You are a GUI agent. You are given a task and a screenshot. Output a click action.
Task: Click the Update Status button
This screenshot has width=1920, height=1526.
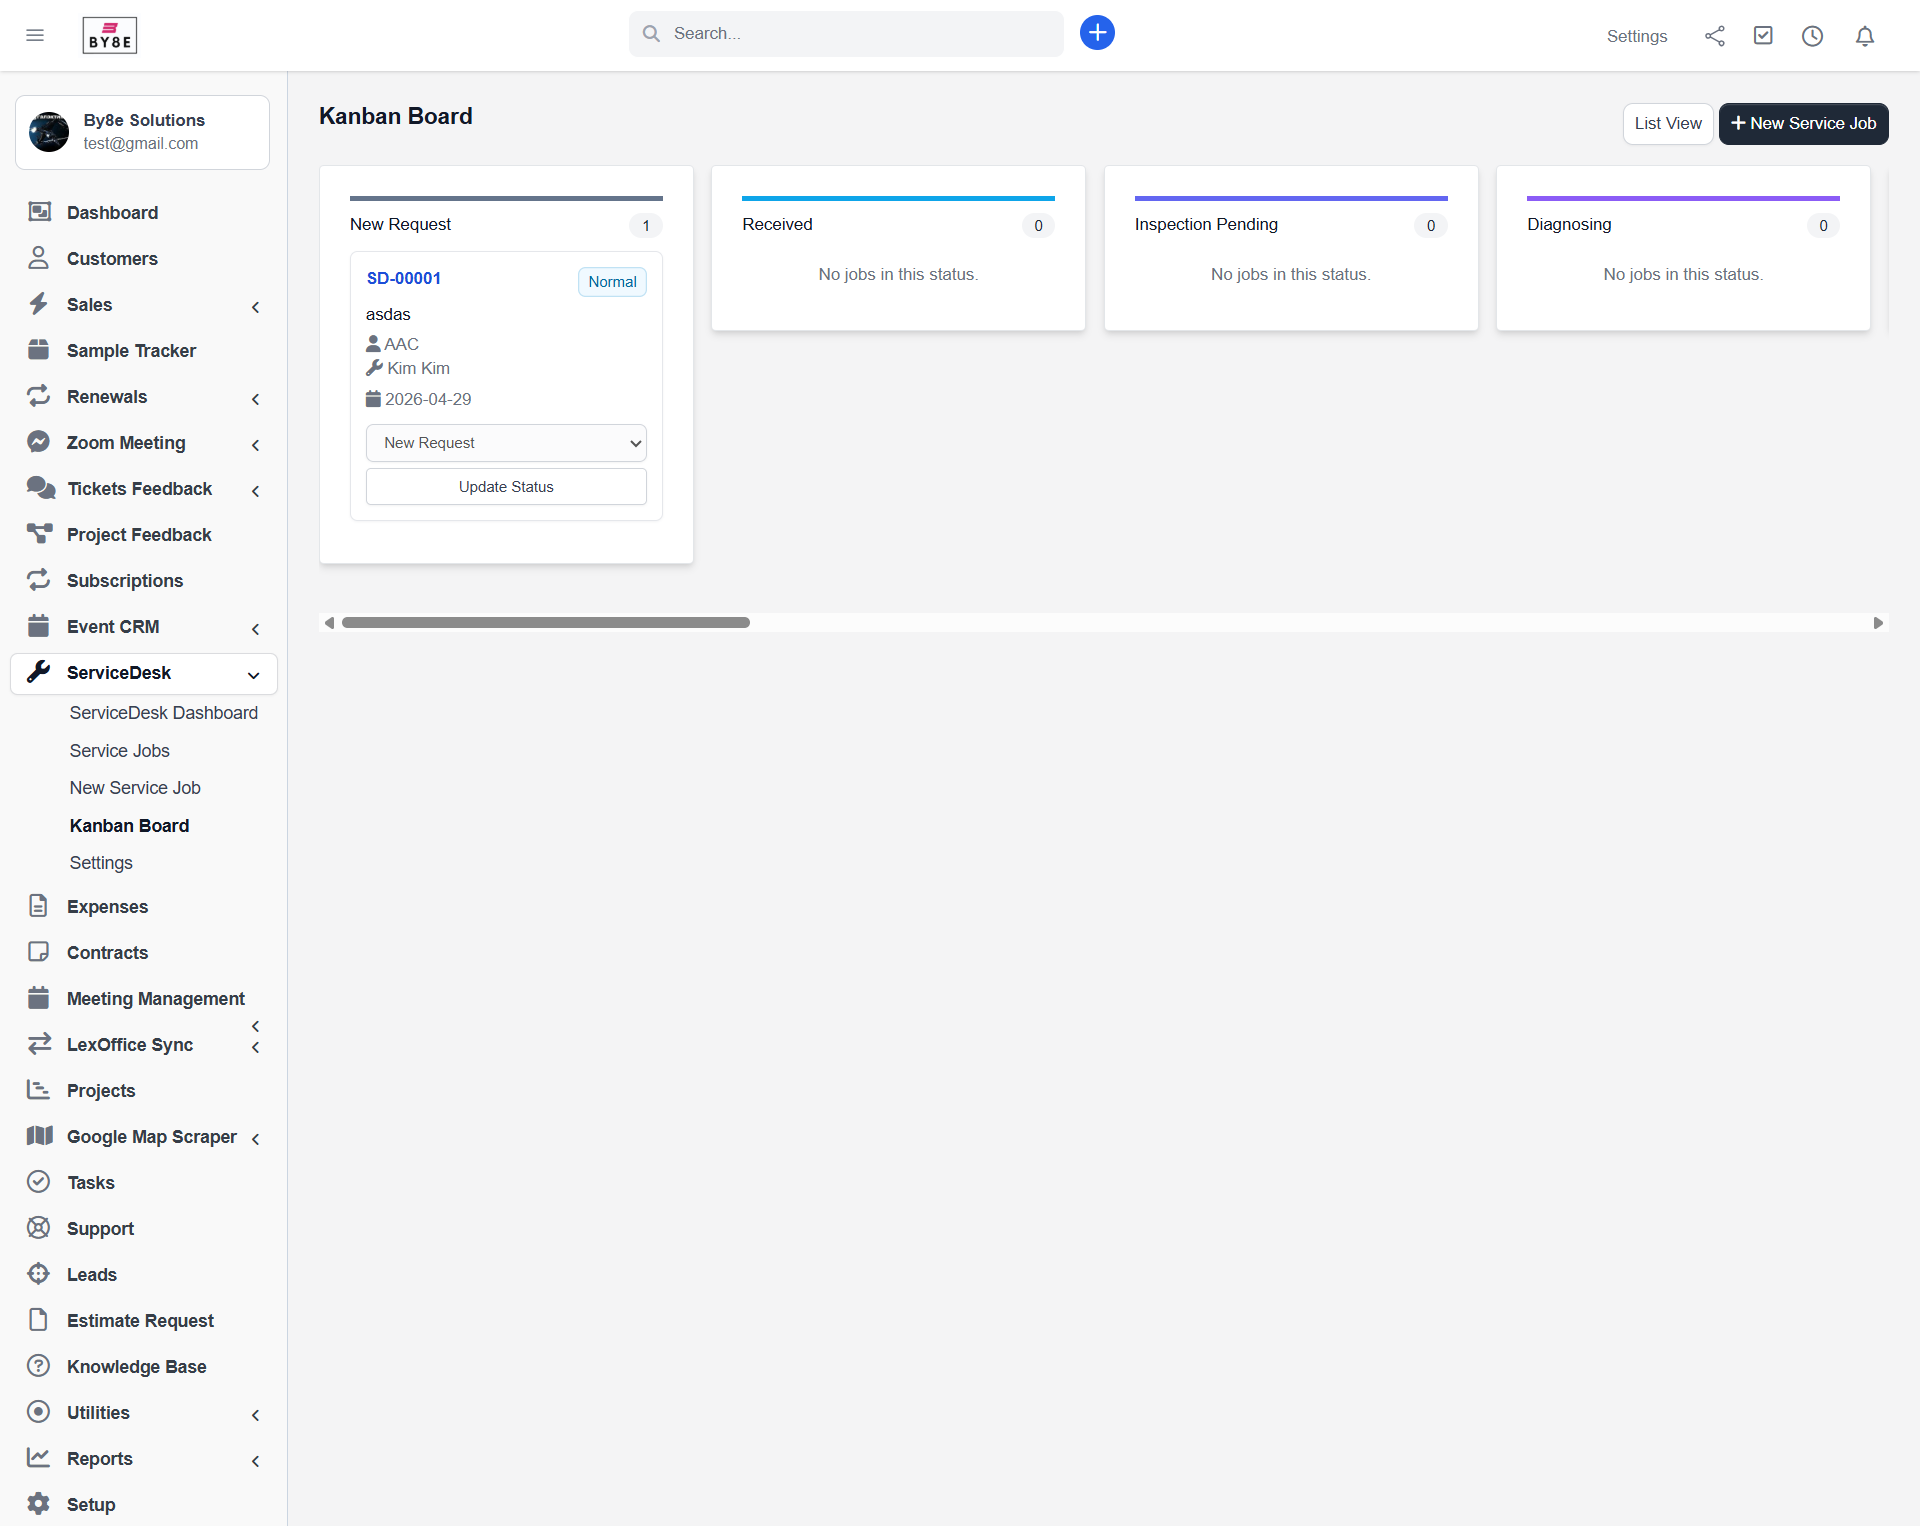(x=506, y=486)
